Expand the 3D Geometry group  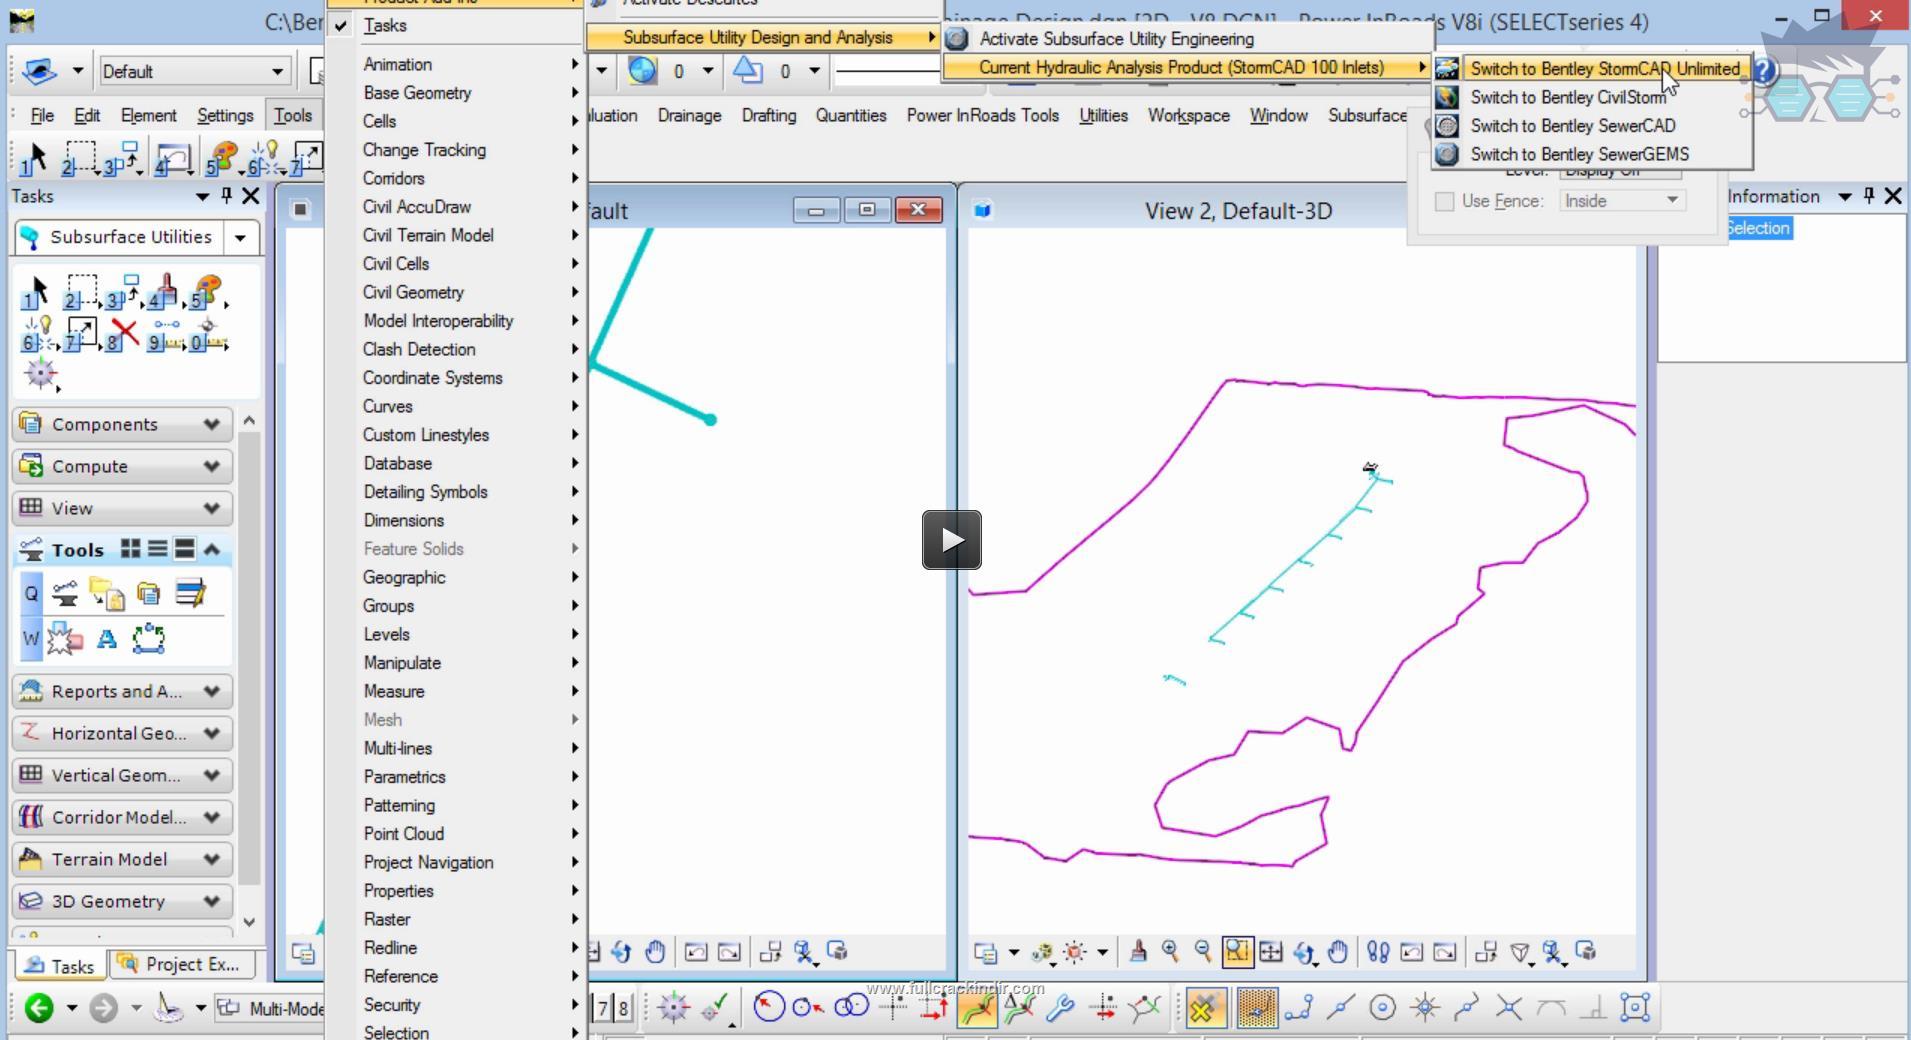[x=123, y=901]
